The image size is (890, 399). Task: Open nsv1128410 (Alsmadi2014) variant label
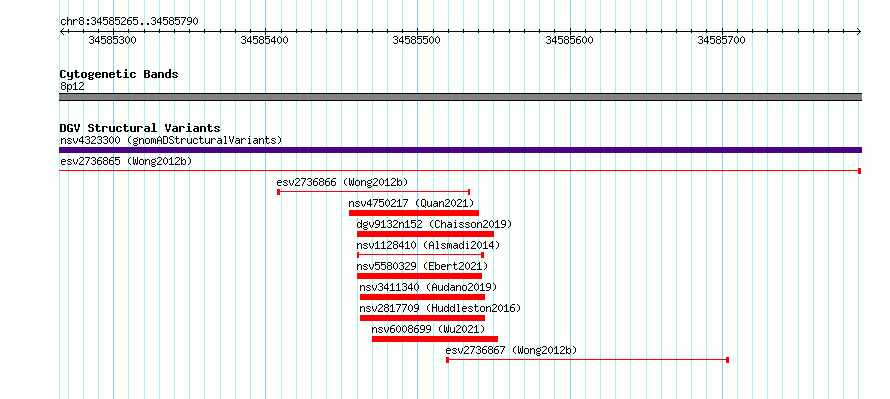[x=429, y=245]
